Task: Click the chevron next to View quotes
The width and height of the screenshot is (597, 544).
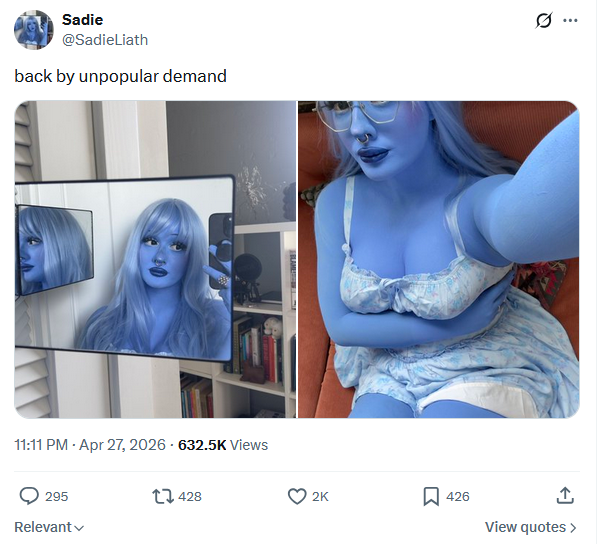Action: pos(573,528)
